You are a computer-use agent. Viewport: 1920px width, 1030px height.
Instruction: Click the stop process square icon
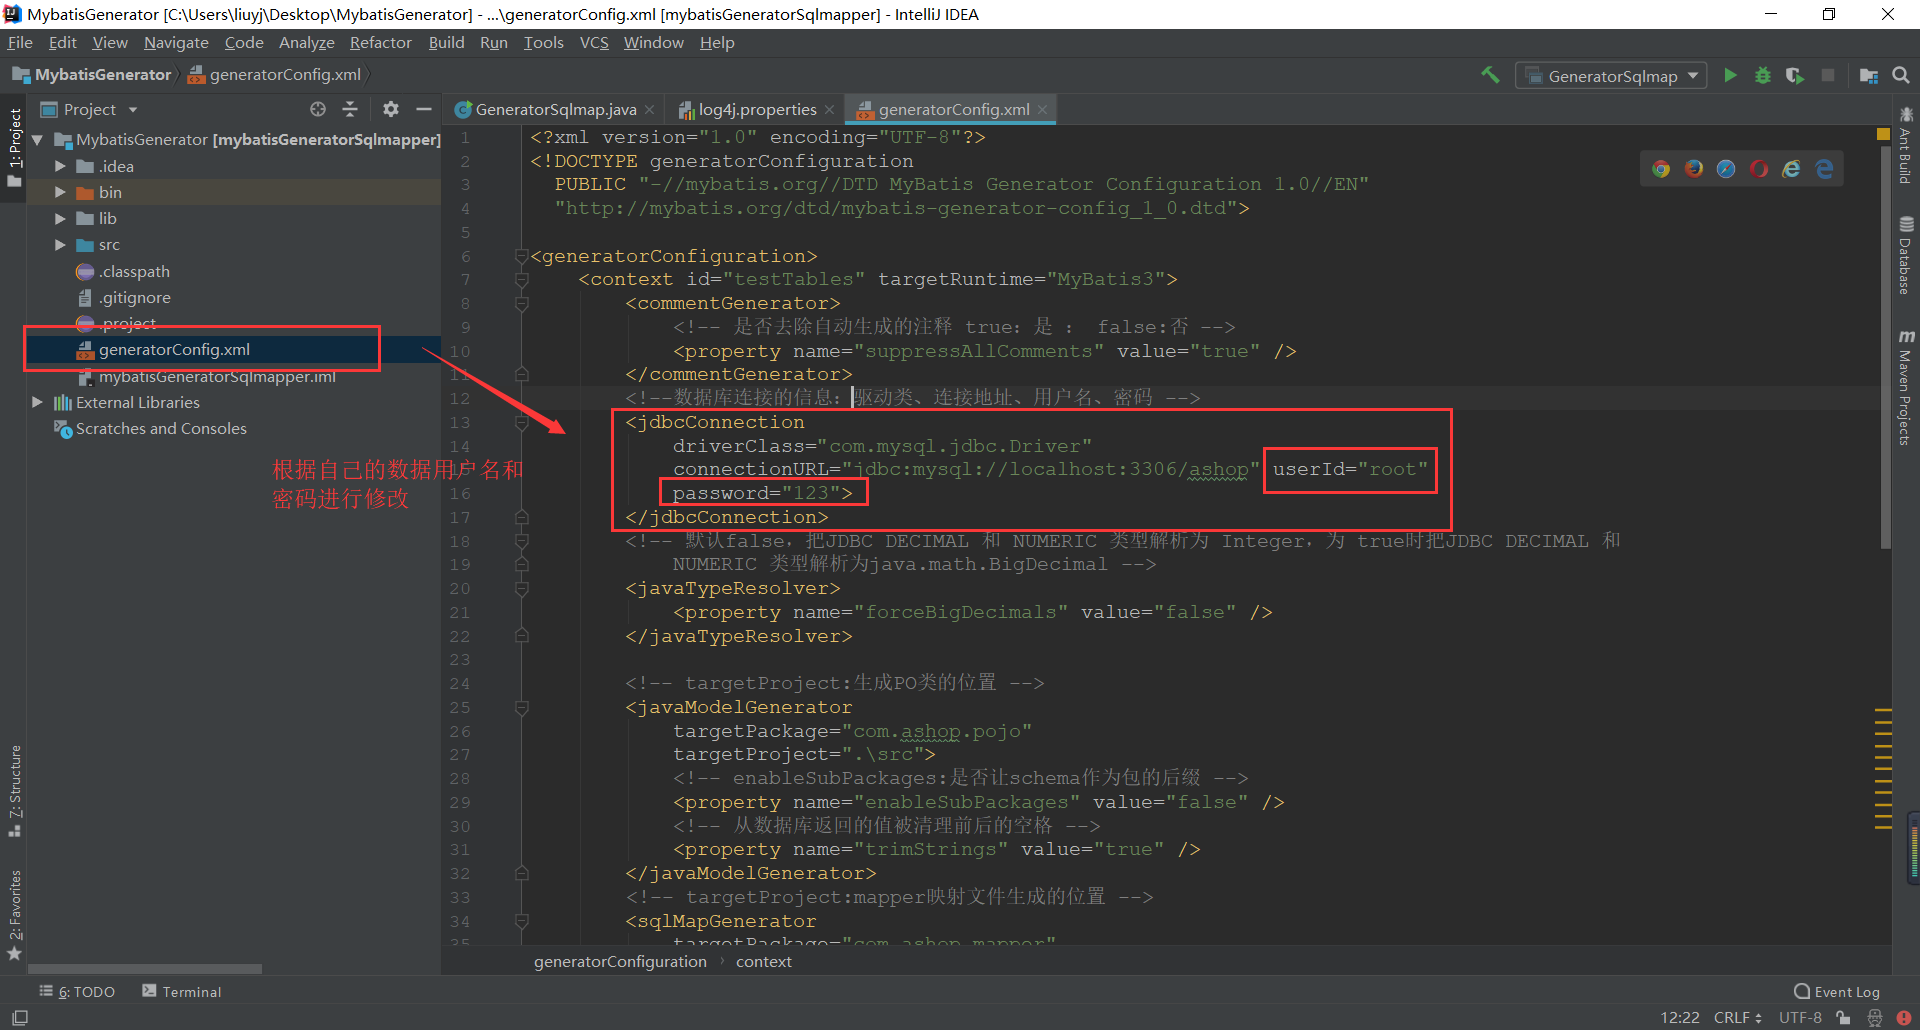tap(1828, 75)
